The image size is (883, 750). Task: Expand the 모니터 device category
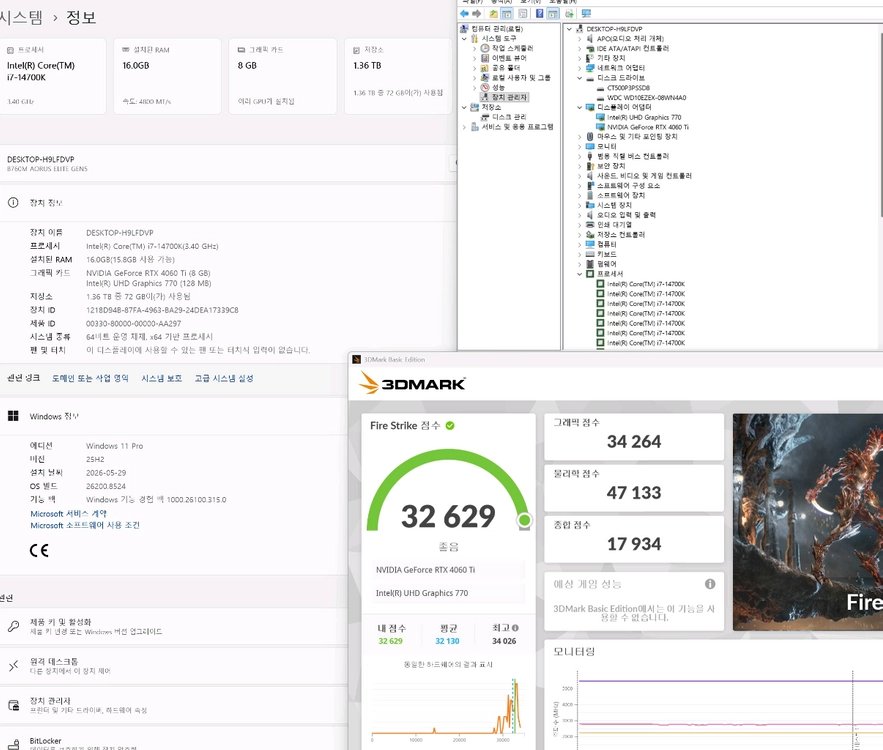pos(579,146)
